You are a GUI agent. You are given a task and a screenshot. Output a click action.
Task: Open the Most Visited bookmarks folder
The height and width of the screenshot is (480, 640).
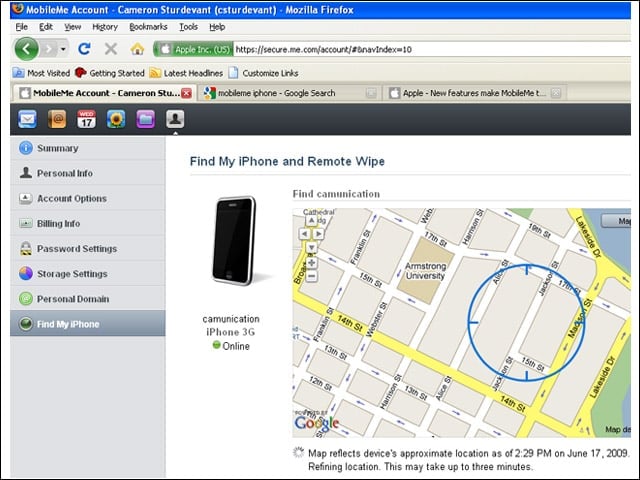click(x=41, y=73)
